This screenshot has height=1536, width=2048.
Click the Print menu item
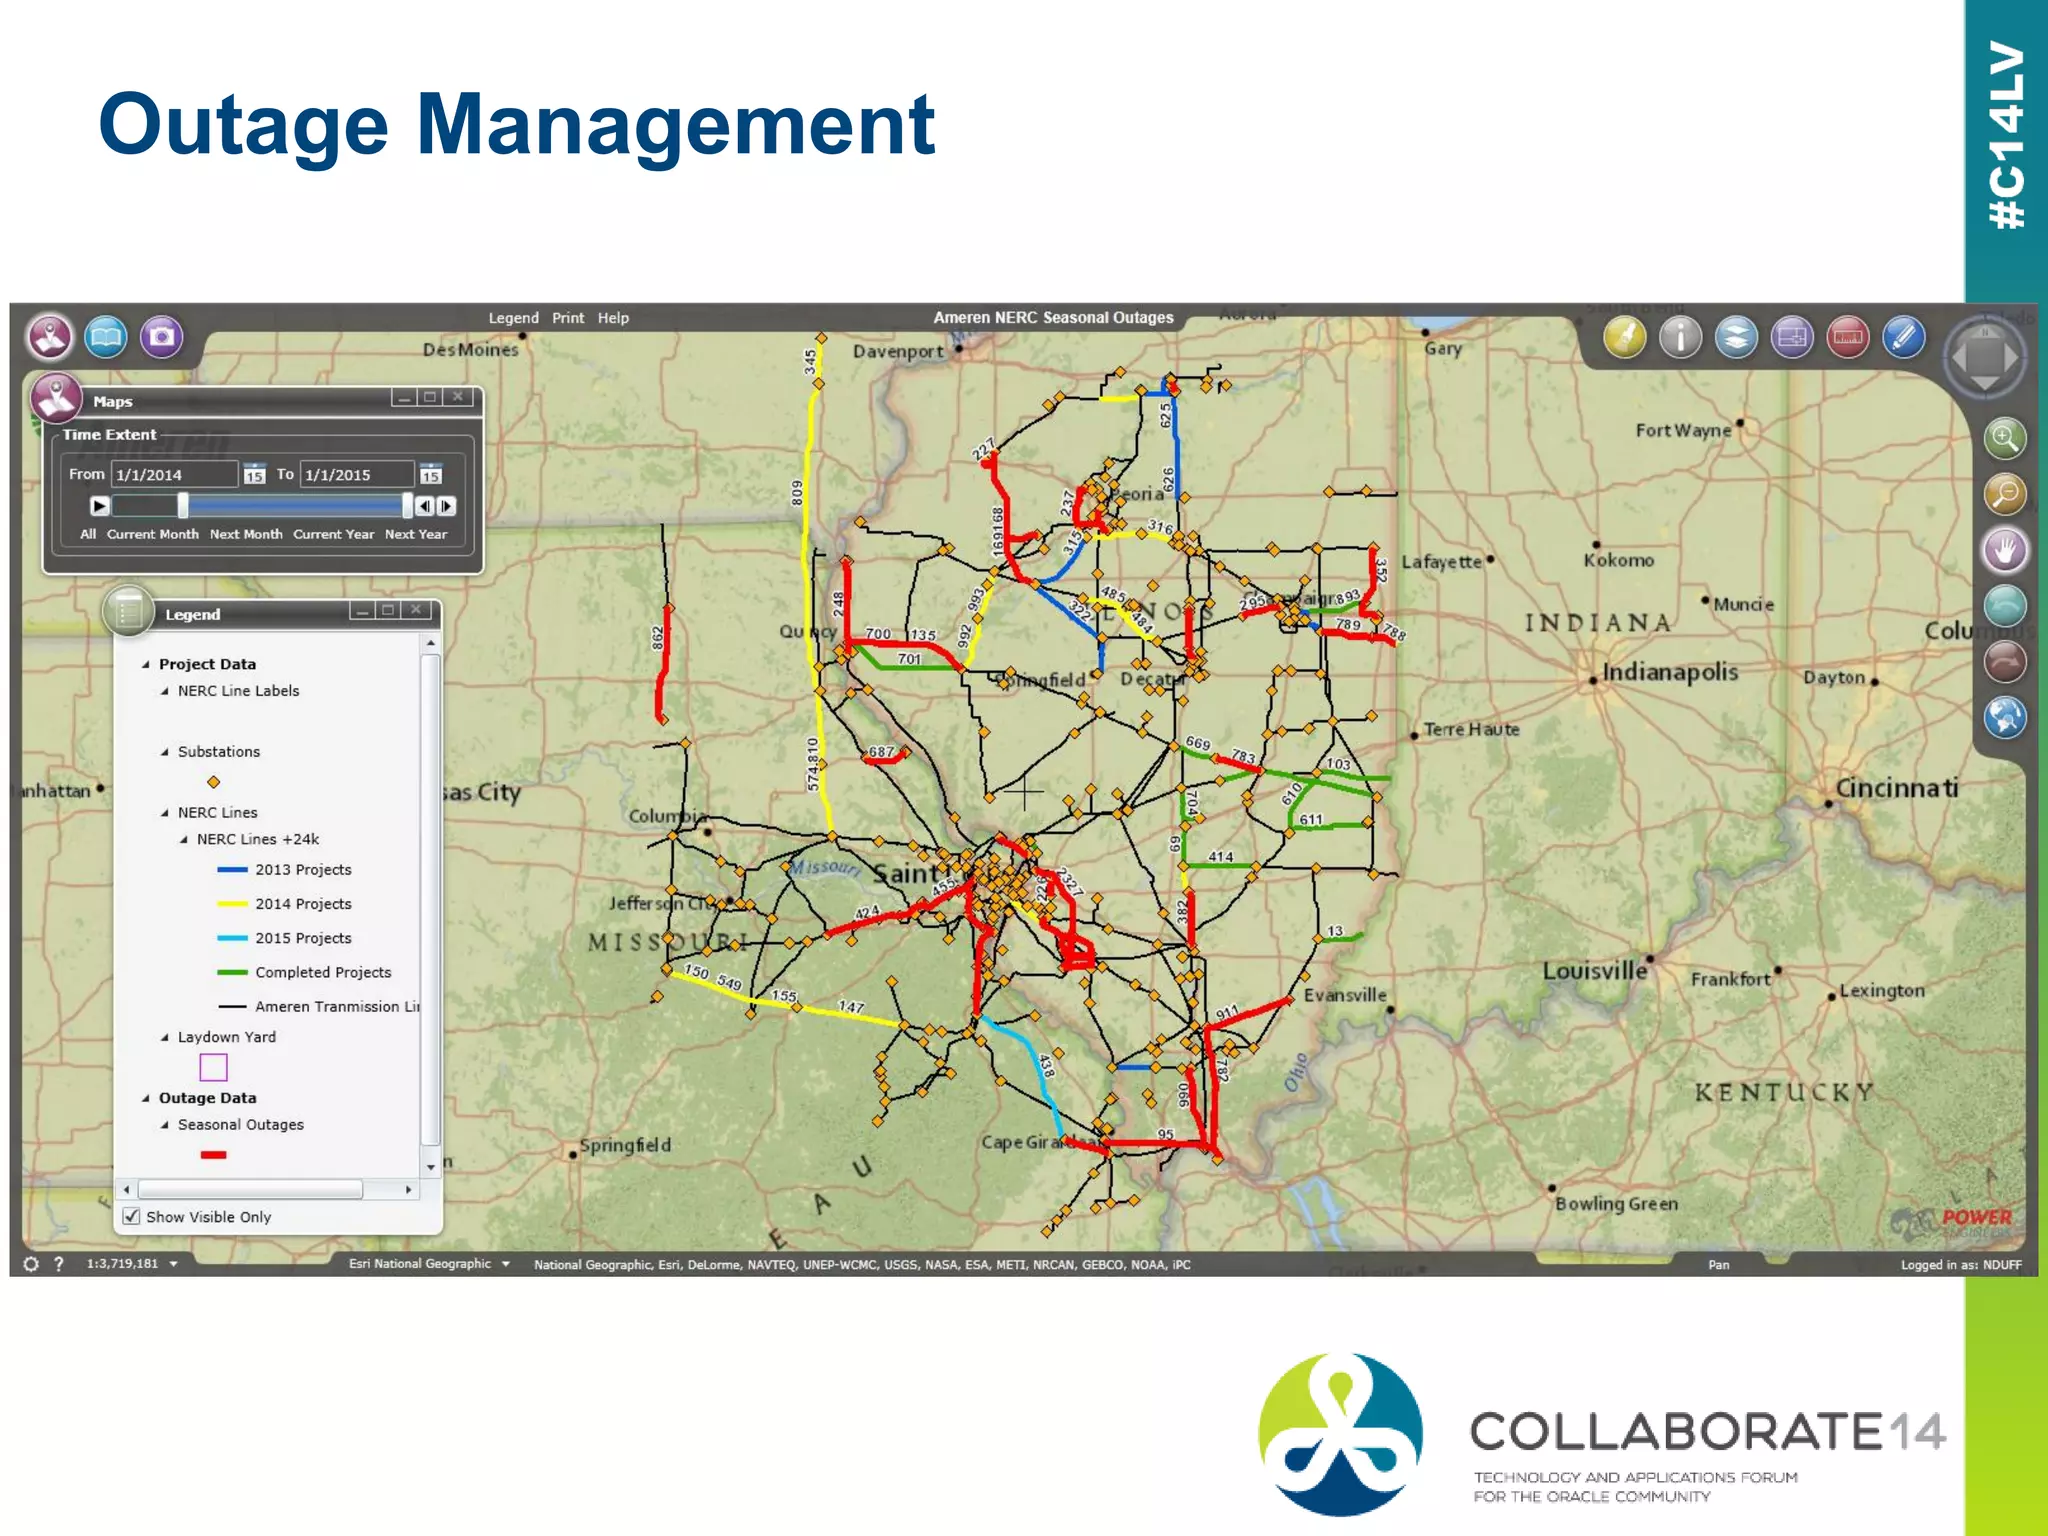point(568,318)
